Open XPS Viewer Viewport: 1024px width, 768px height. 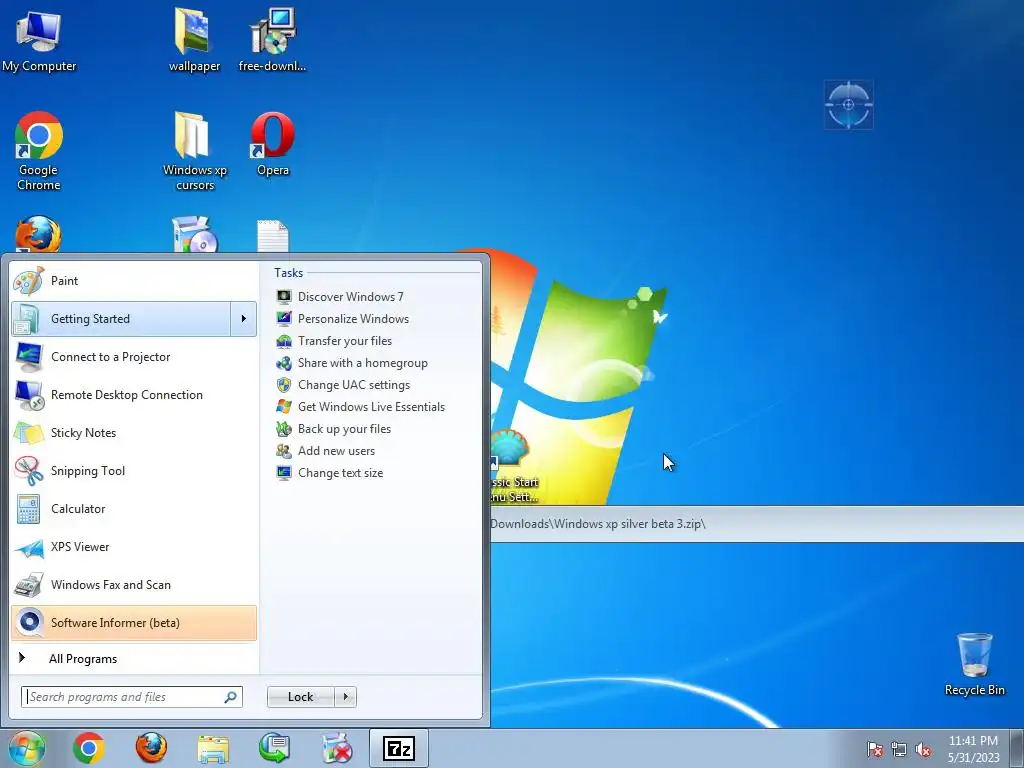pyautogui.click(x=134, y=547)
